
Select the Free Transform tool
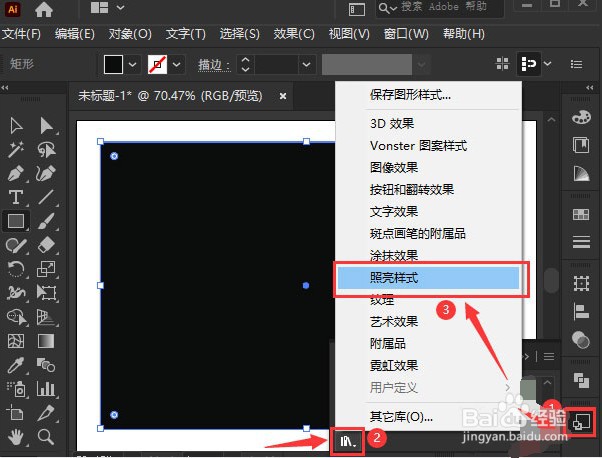point(46,293)
